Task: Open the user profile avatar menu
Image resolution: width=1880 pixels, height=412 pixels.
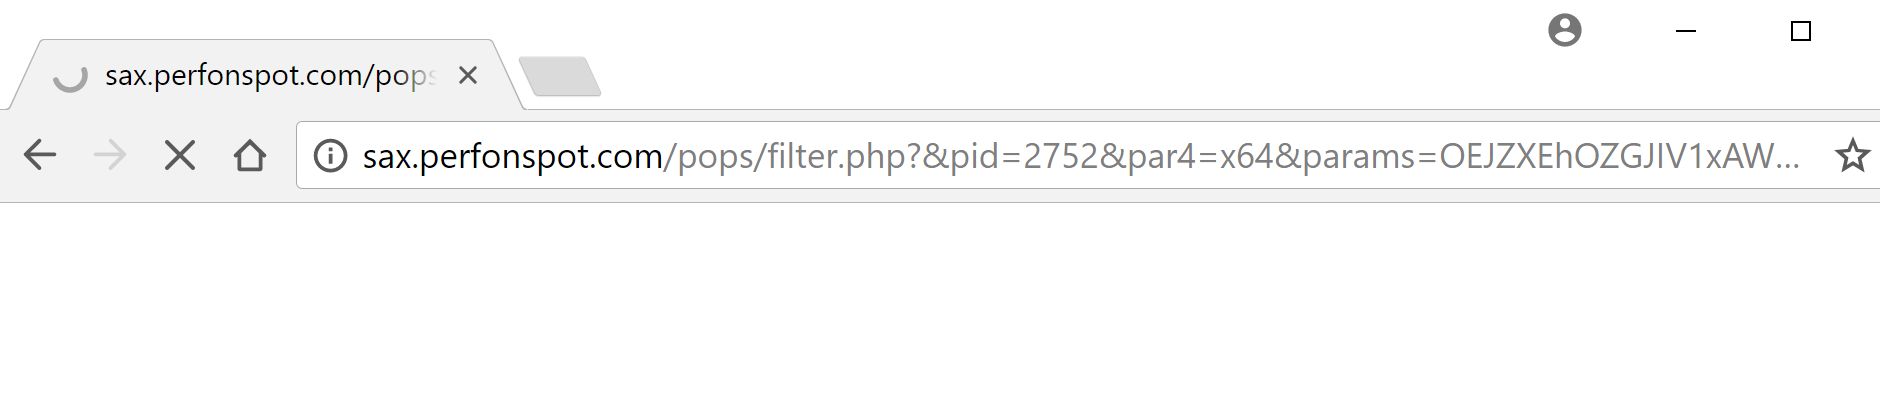Action: (1565, 30)
